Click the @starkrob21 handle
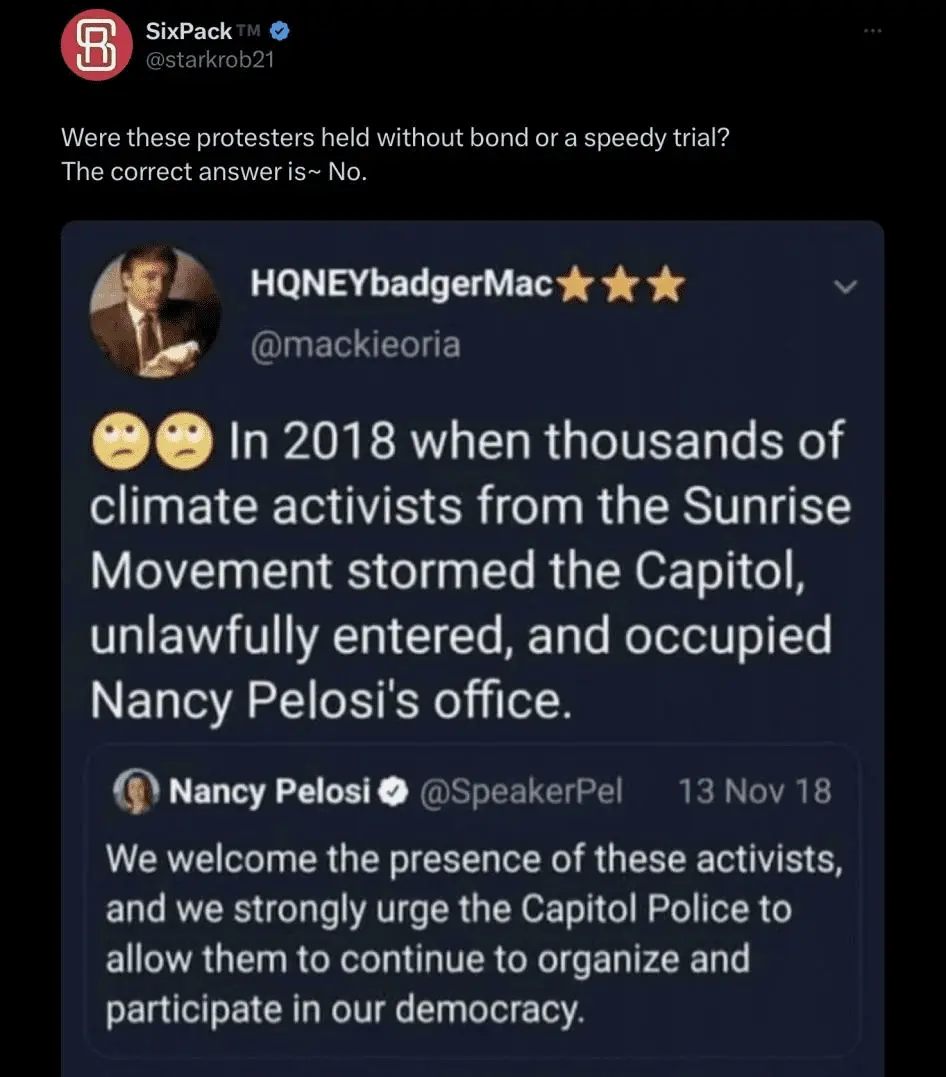Image resolution: width=946 pixels, height=1077 pixels. [210, 59]
